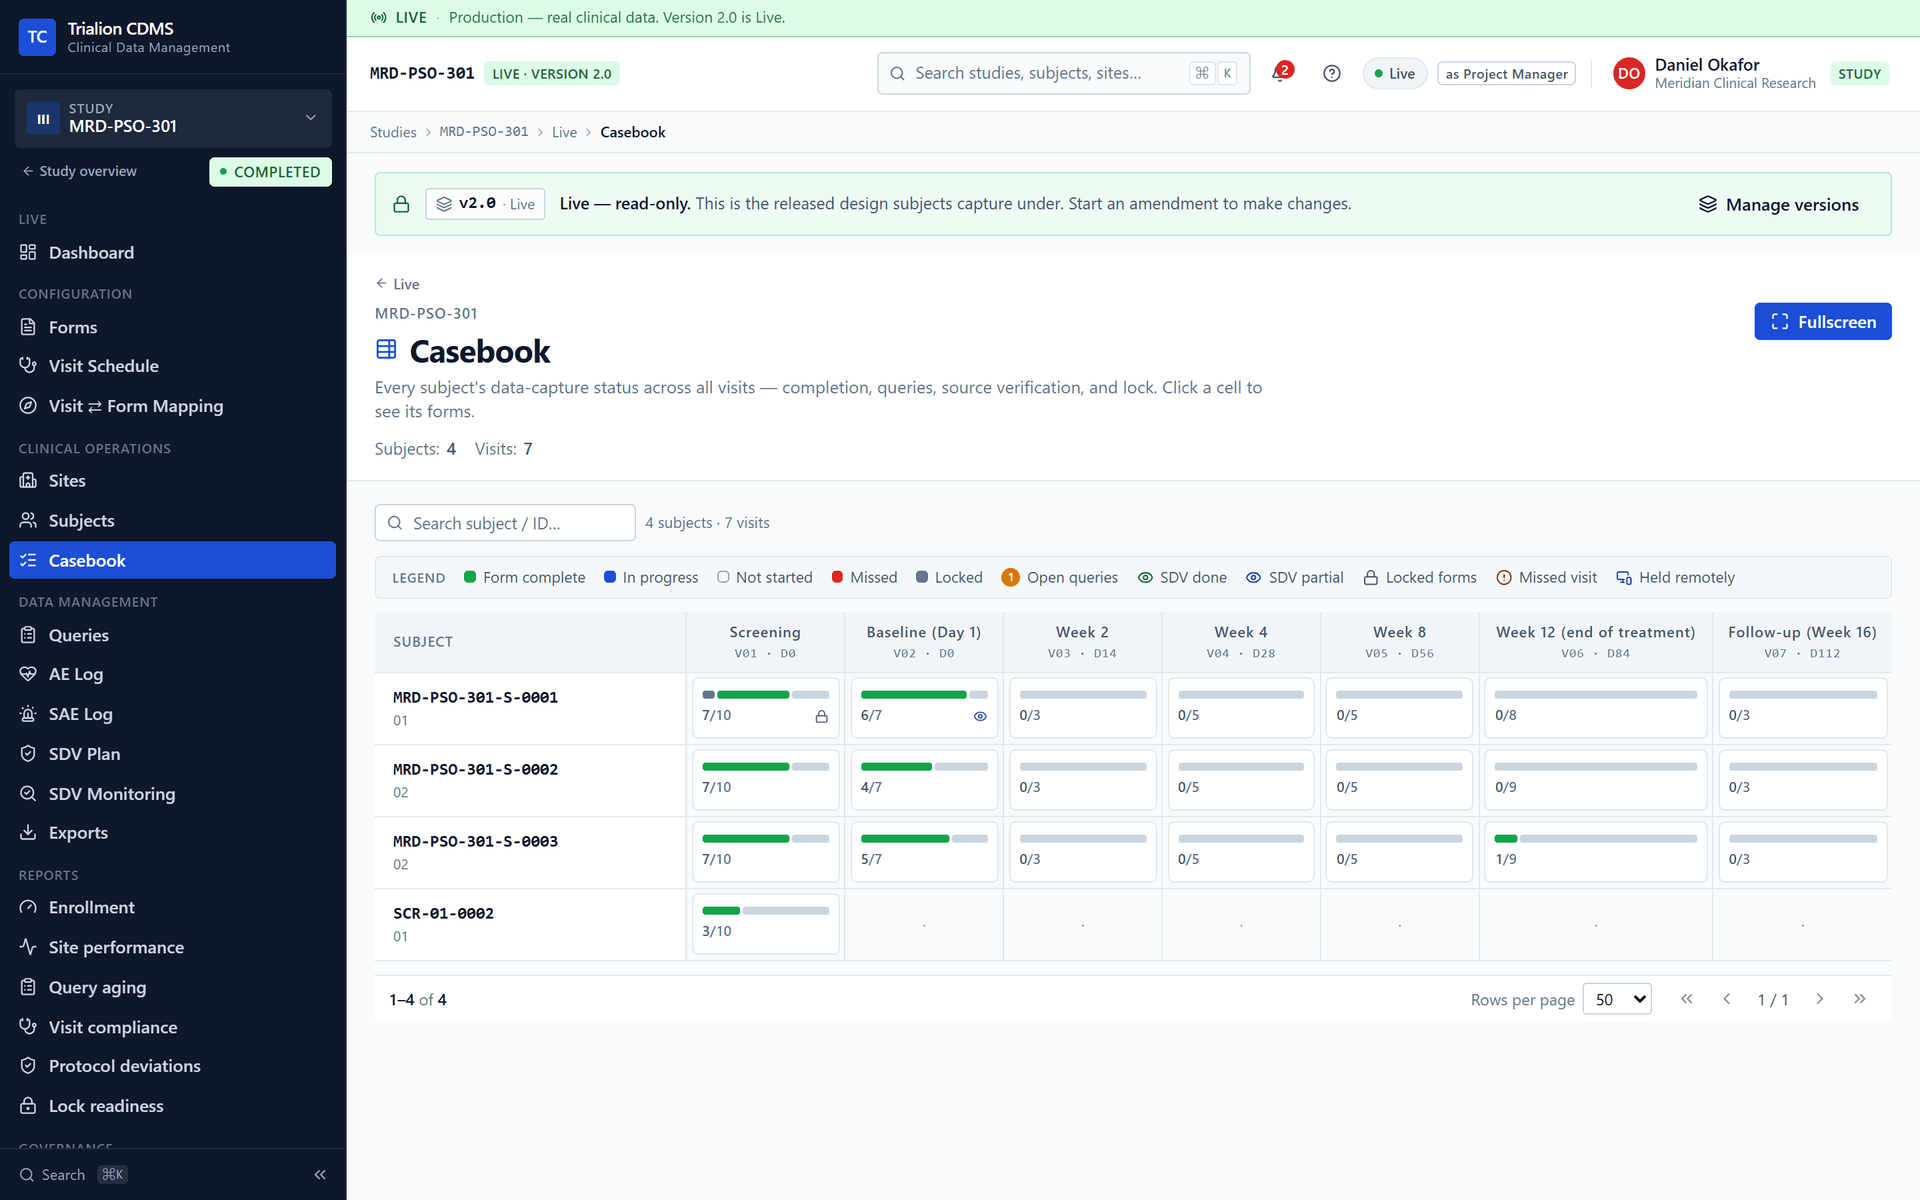This screenshot has height=1200, width=1920.
Task: Click Manage versions
Action: 1778,204
